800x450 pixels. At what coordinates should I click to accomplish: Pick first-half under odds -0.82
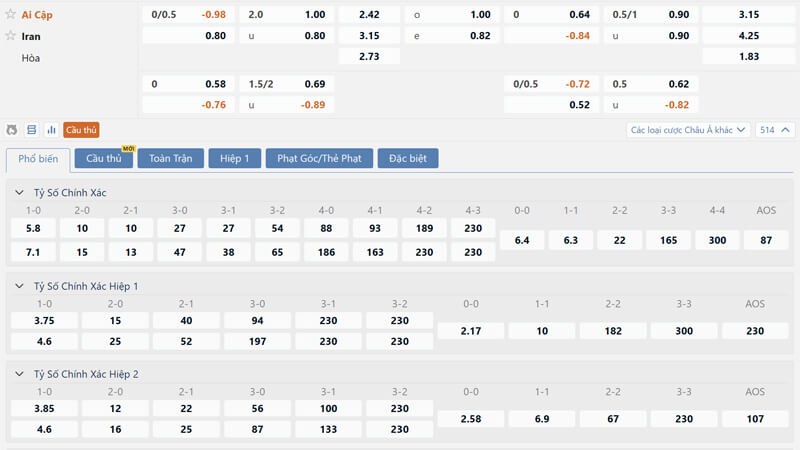click(x=651, y=105)
